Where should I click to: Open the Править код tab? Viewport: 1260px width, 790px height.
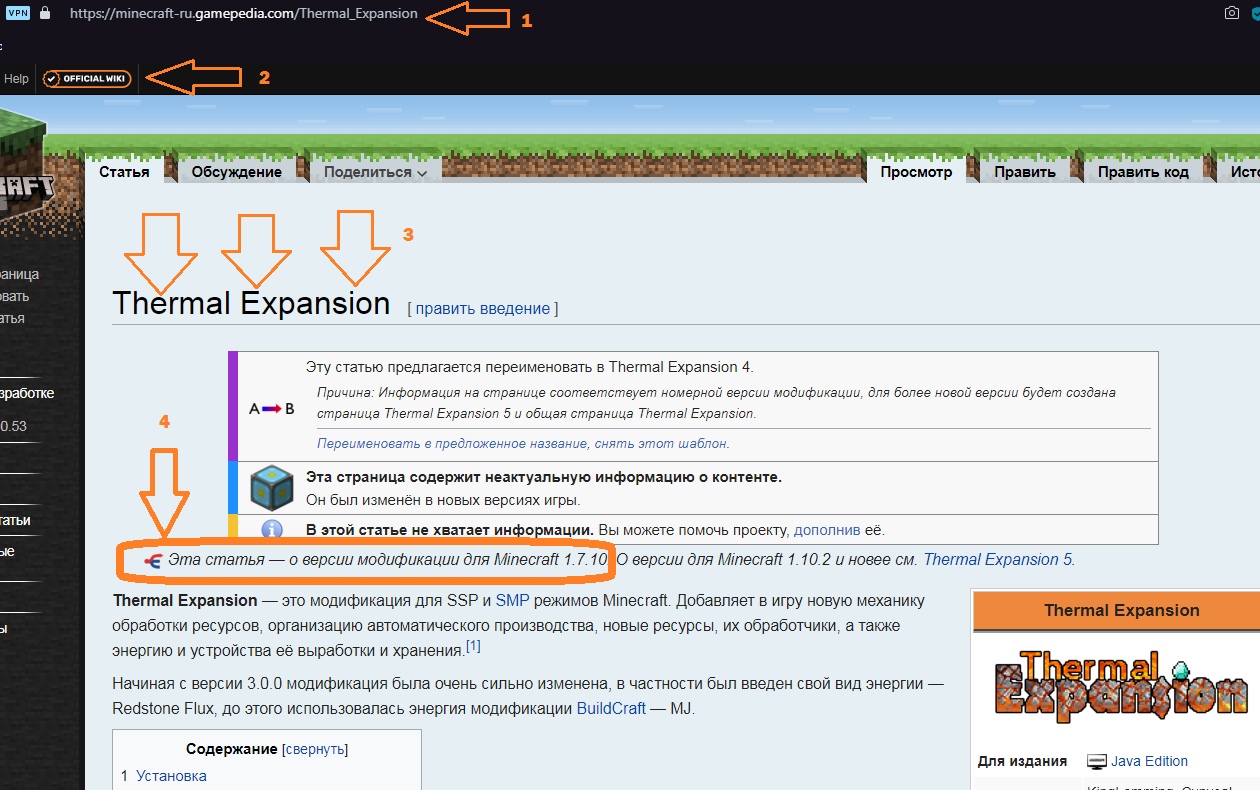click(1143, 172)
